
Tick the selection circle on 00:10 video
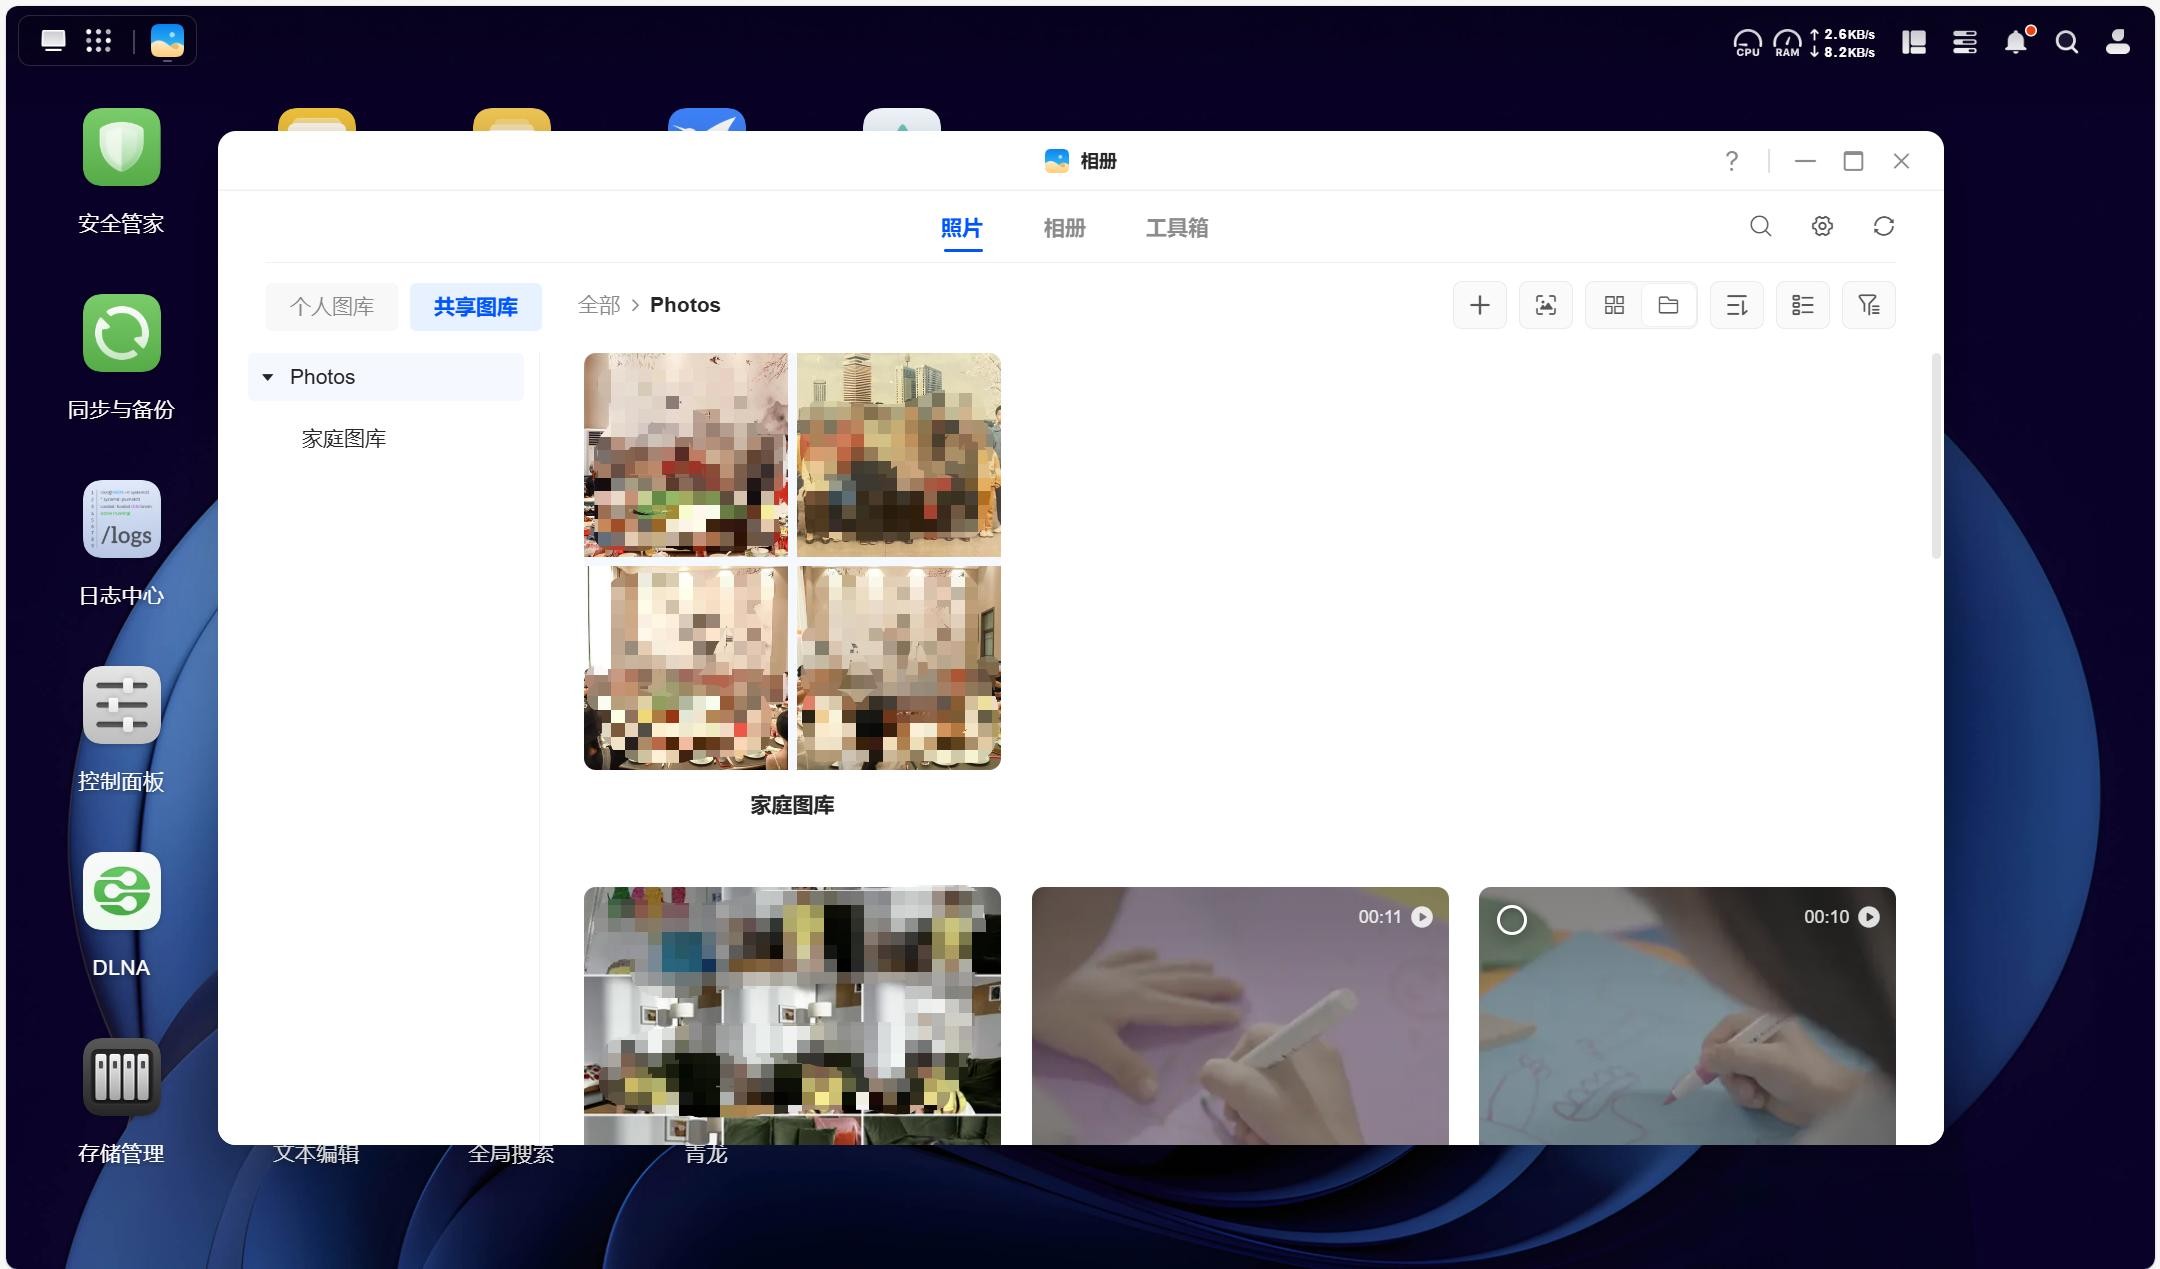pyautogui.click(x=1511, y=919)
